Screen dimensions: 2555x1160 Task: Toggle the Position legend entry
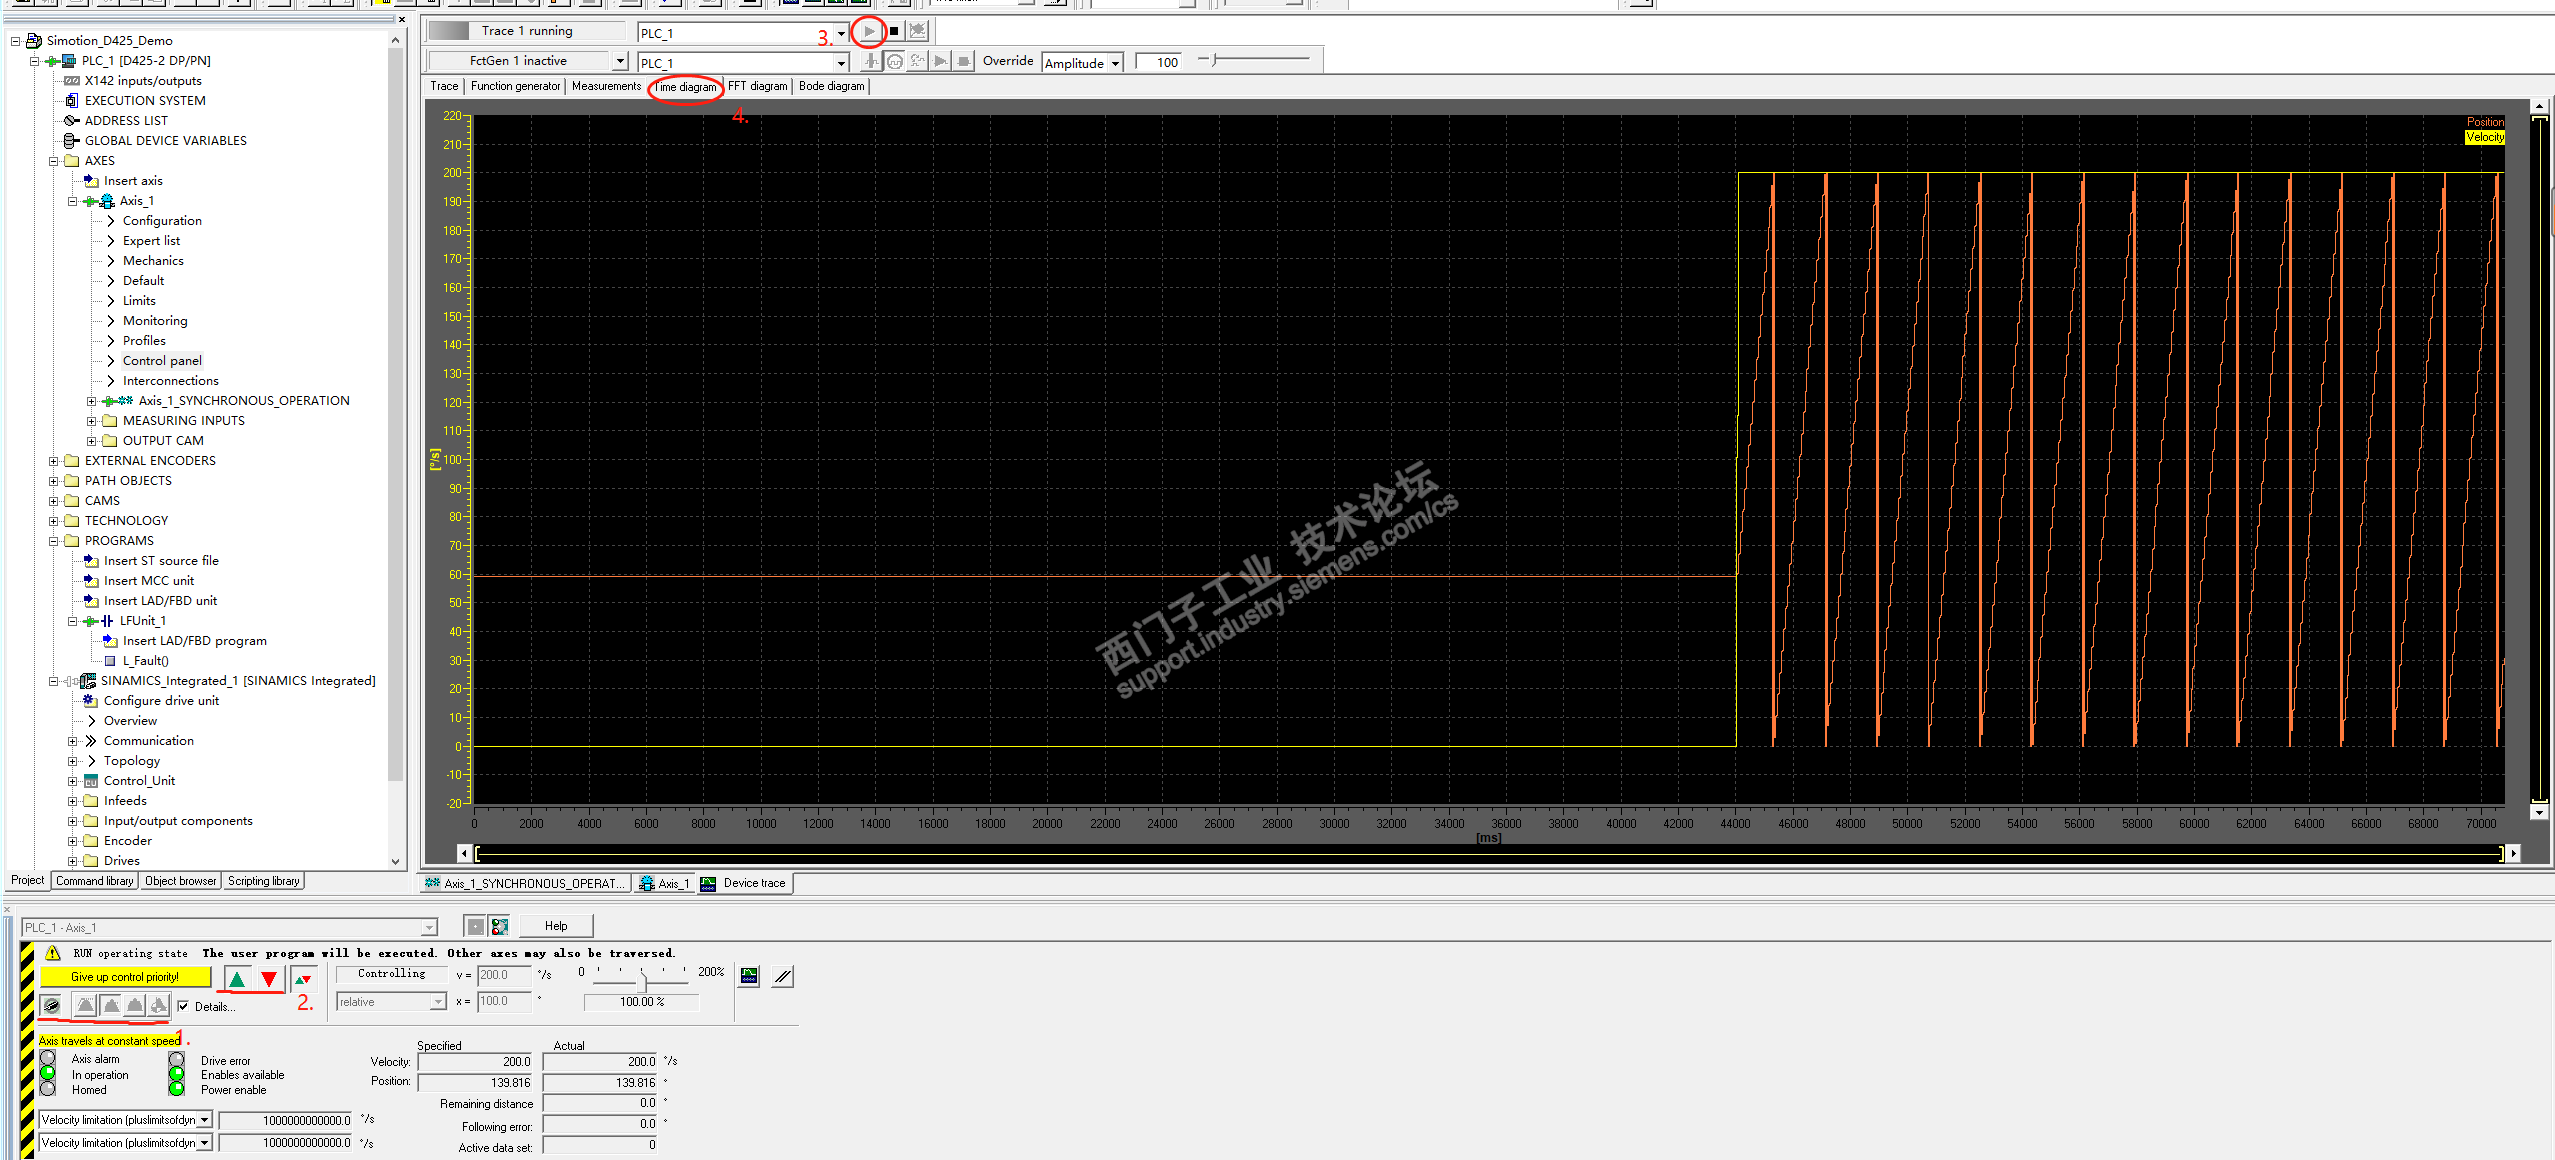tap(2484, 122)
